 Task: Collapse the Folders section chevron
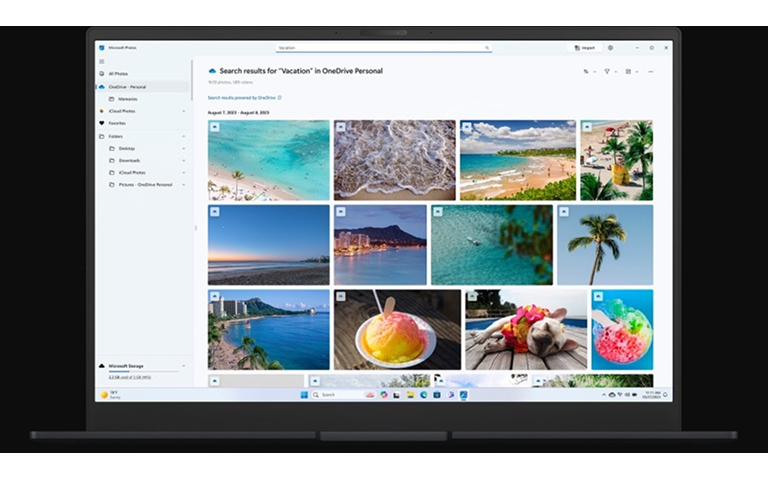point(184,136)
